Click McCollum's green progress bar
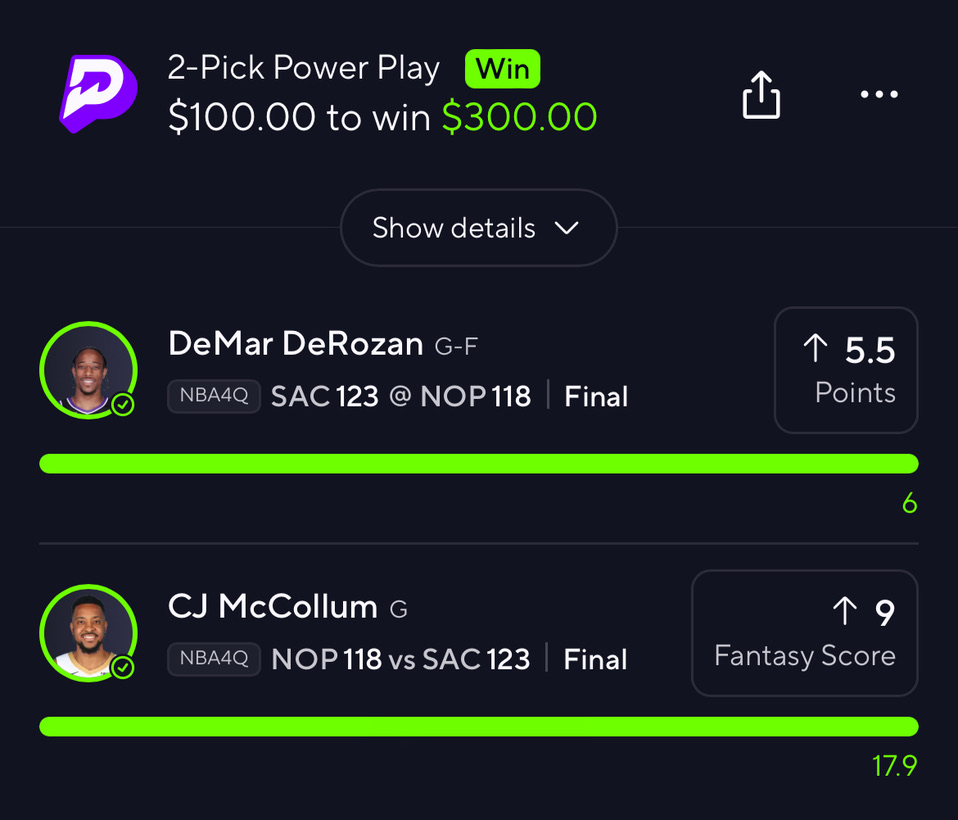This screenshot has height=820, width=958. [478, 726]
